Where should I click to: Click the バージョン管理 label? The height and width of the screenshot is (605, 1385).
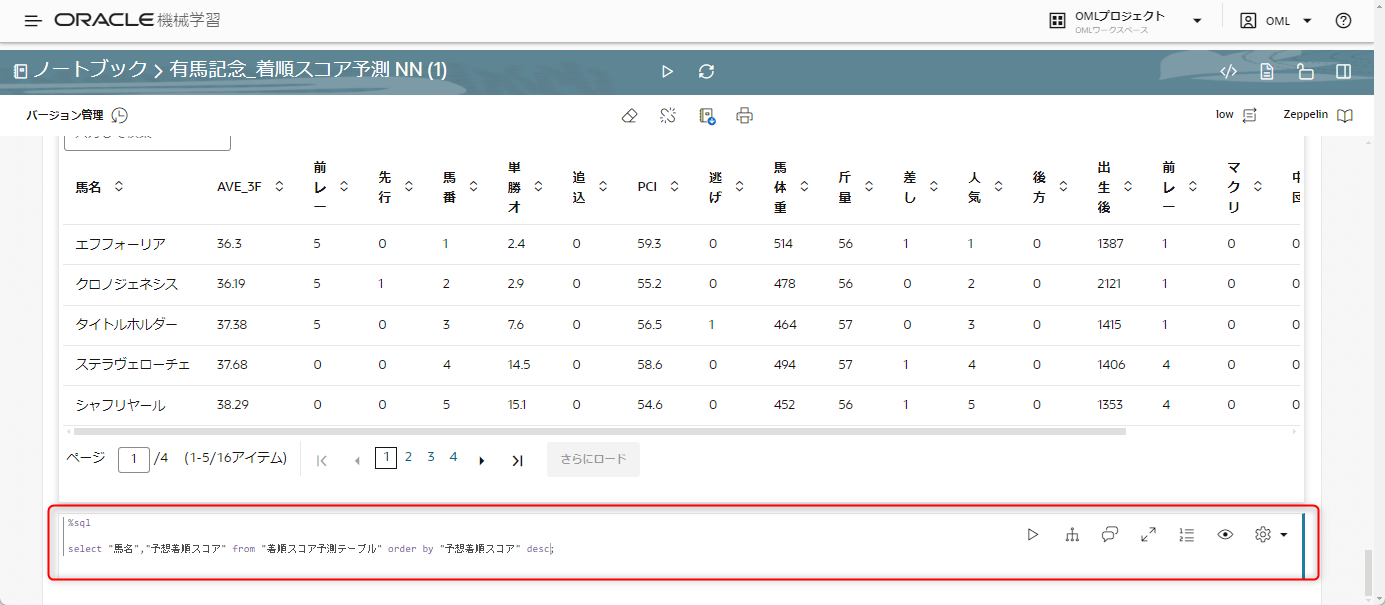coord(65,115)
